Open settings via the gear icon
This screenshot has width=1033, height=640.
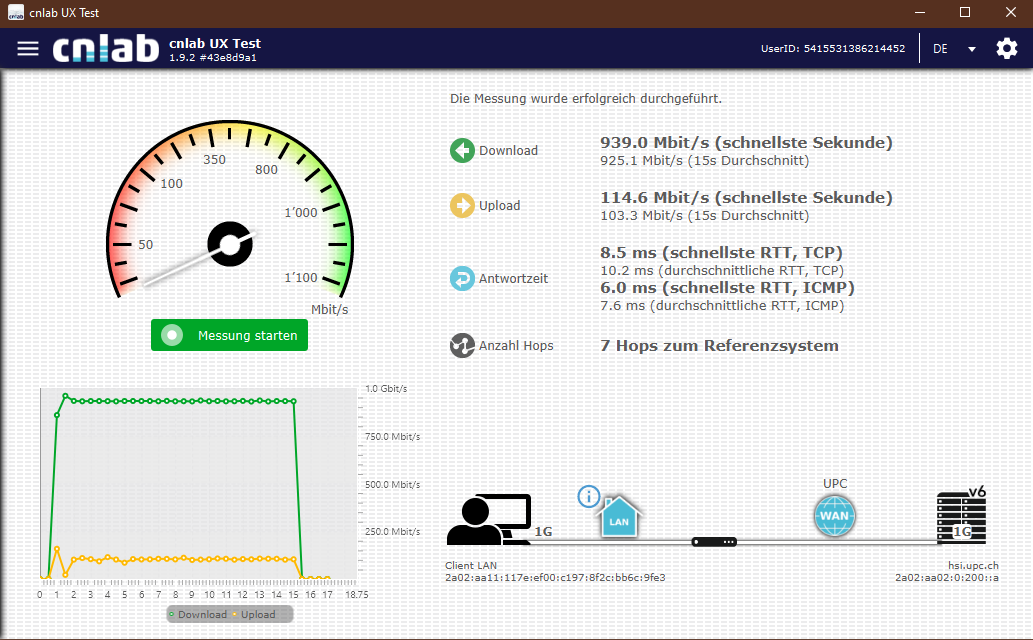point(1006,48)
